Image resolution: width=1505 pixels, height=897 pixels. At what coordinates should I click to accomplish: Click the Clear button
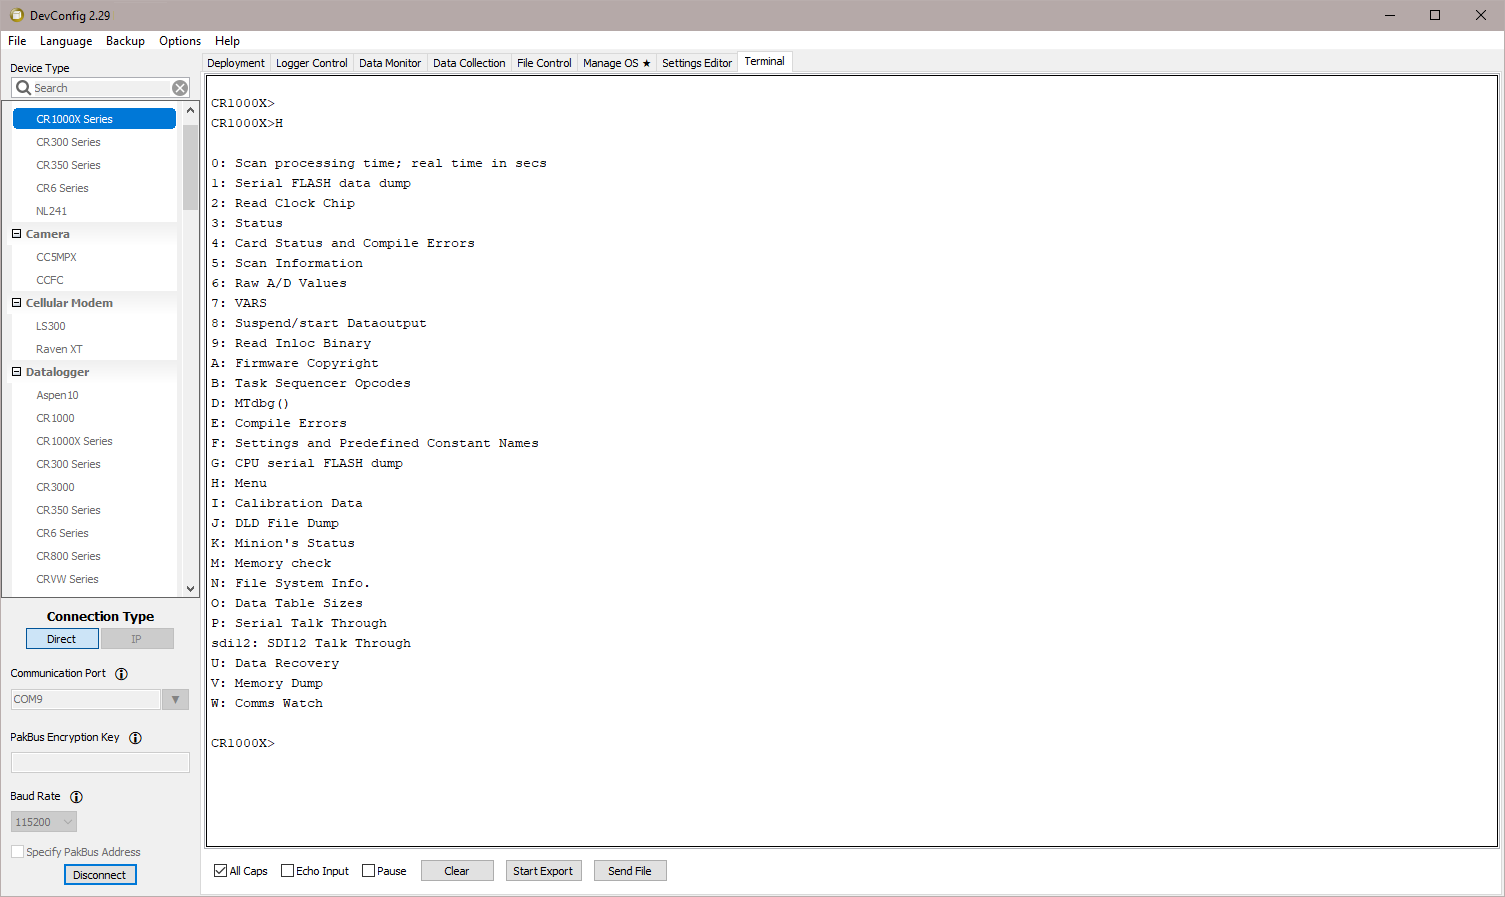coord(457,871)
